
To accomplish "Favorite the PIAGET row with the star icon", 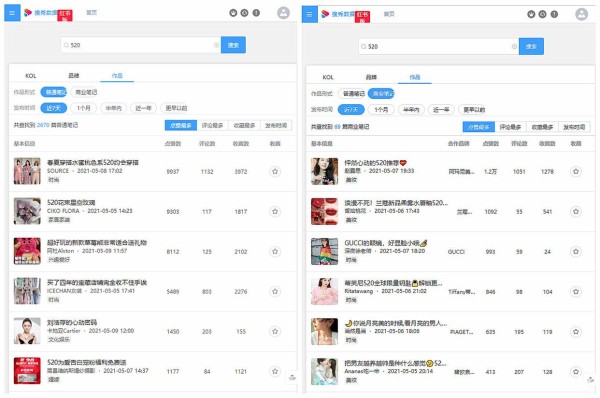I will [x=576, y=331].
